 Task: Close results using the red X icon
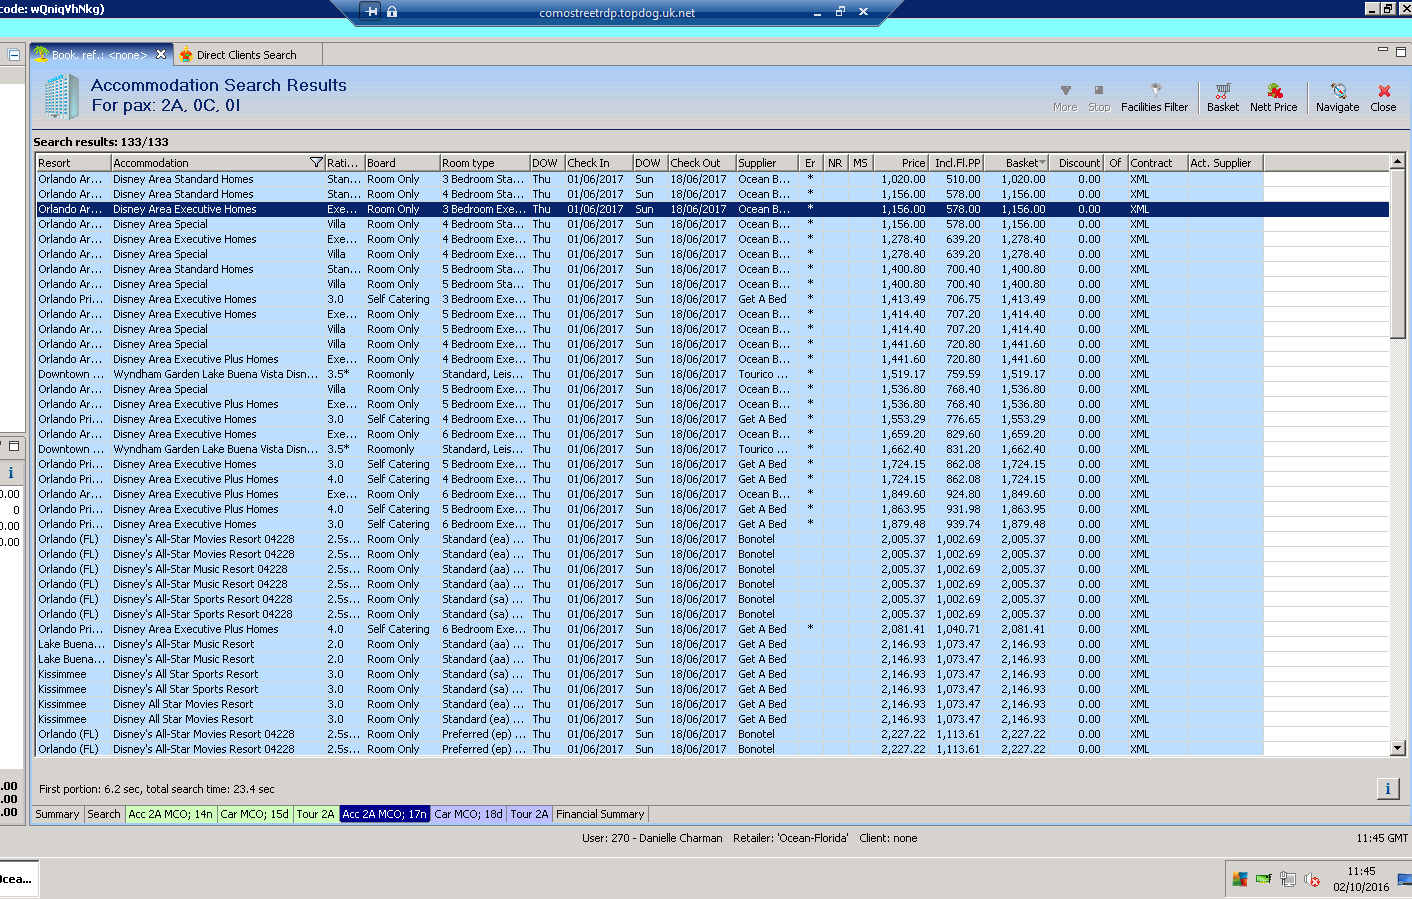[1383, 92]
